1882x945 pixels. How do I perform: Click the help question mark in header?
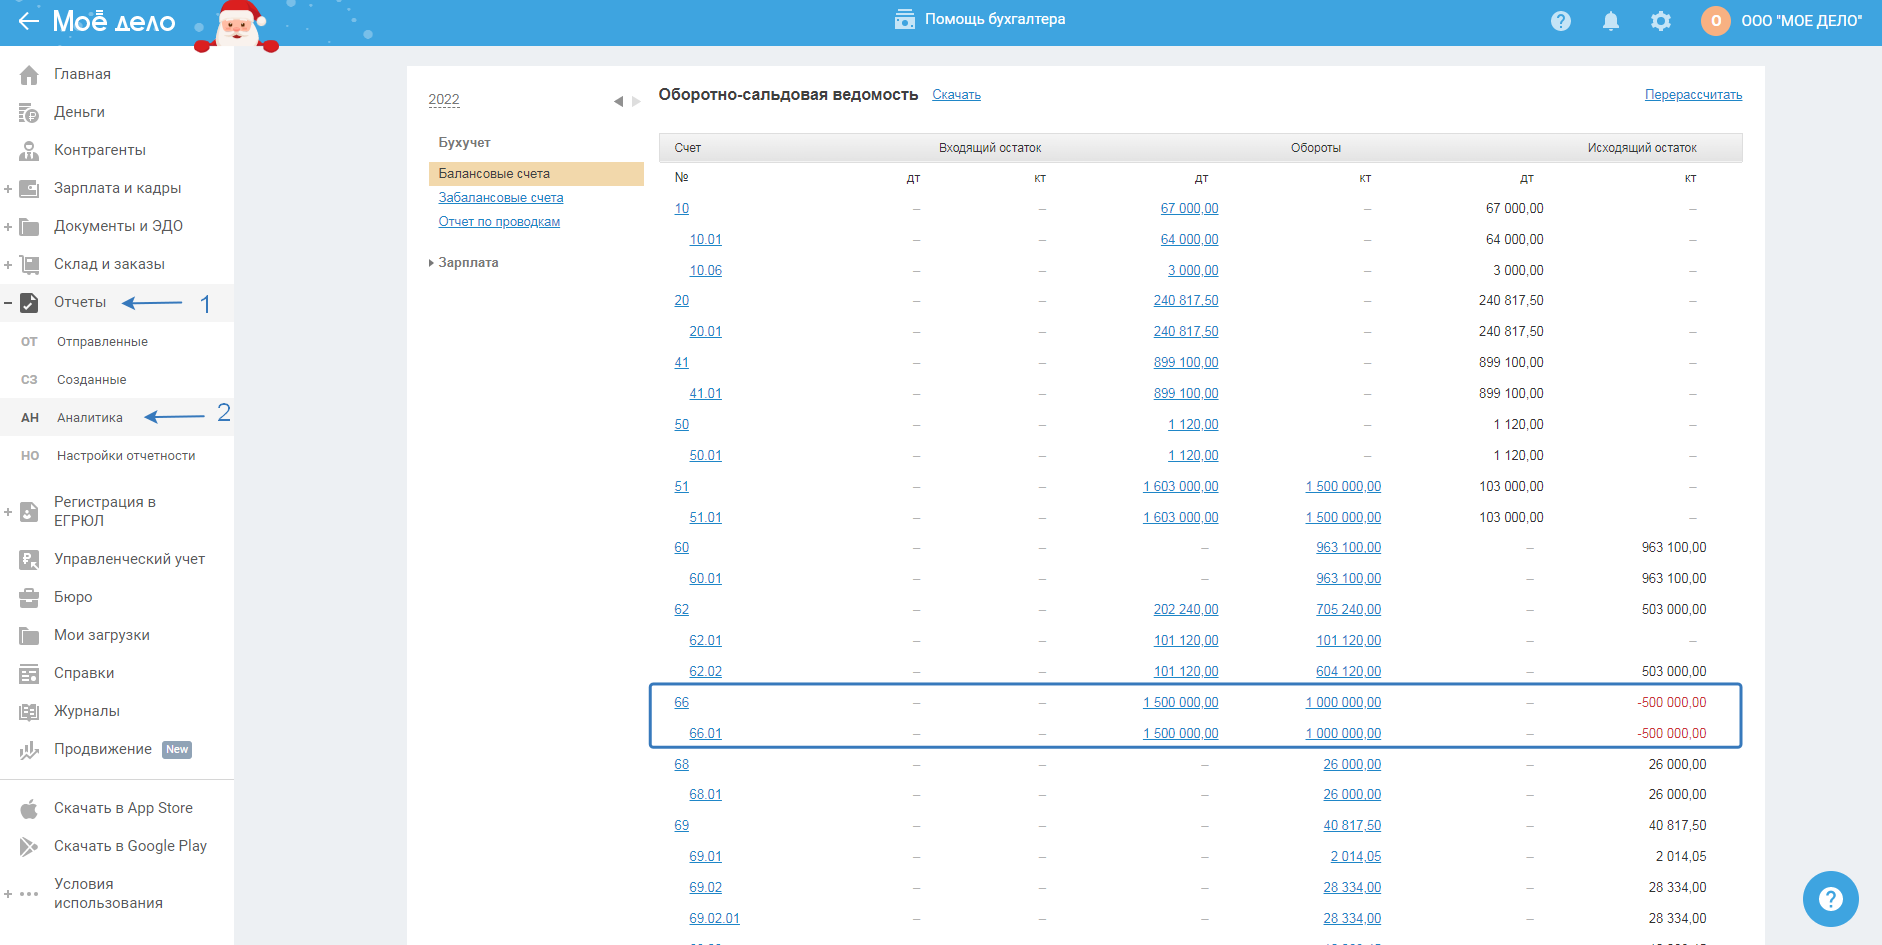tap(1560, 21)
